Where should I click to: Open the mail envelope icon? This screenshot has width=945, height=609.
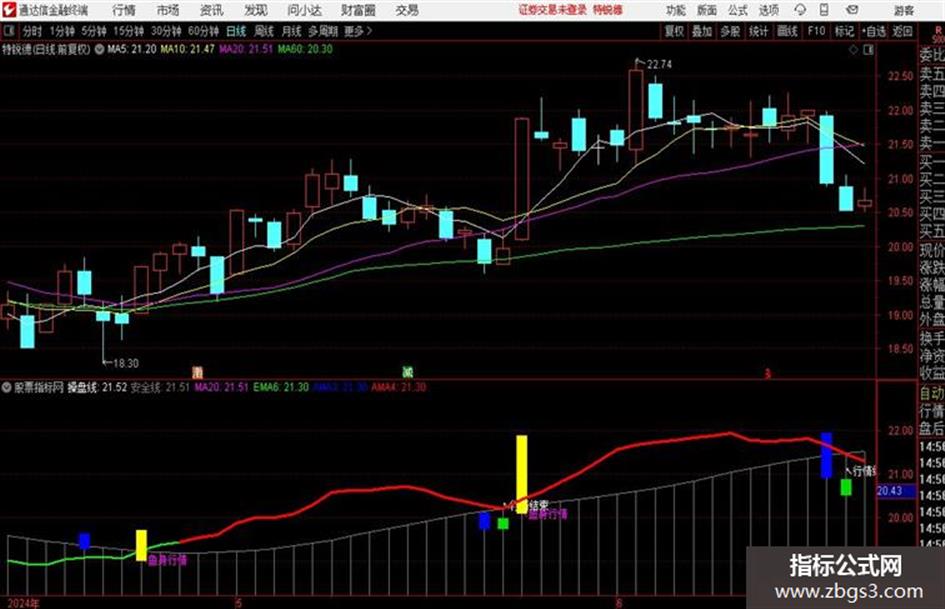(x=852, y=10)
